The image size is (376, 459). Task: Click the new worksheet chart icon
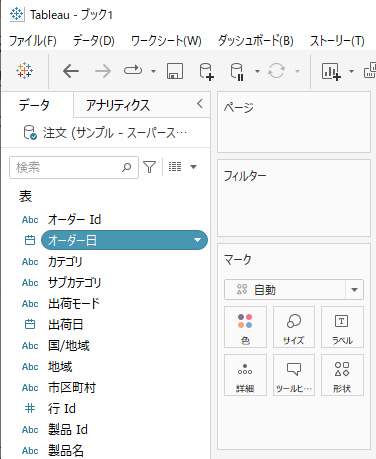(331, 71)
